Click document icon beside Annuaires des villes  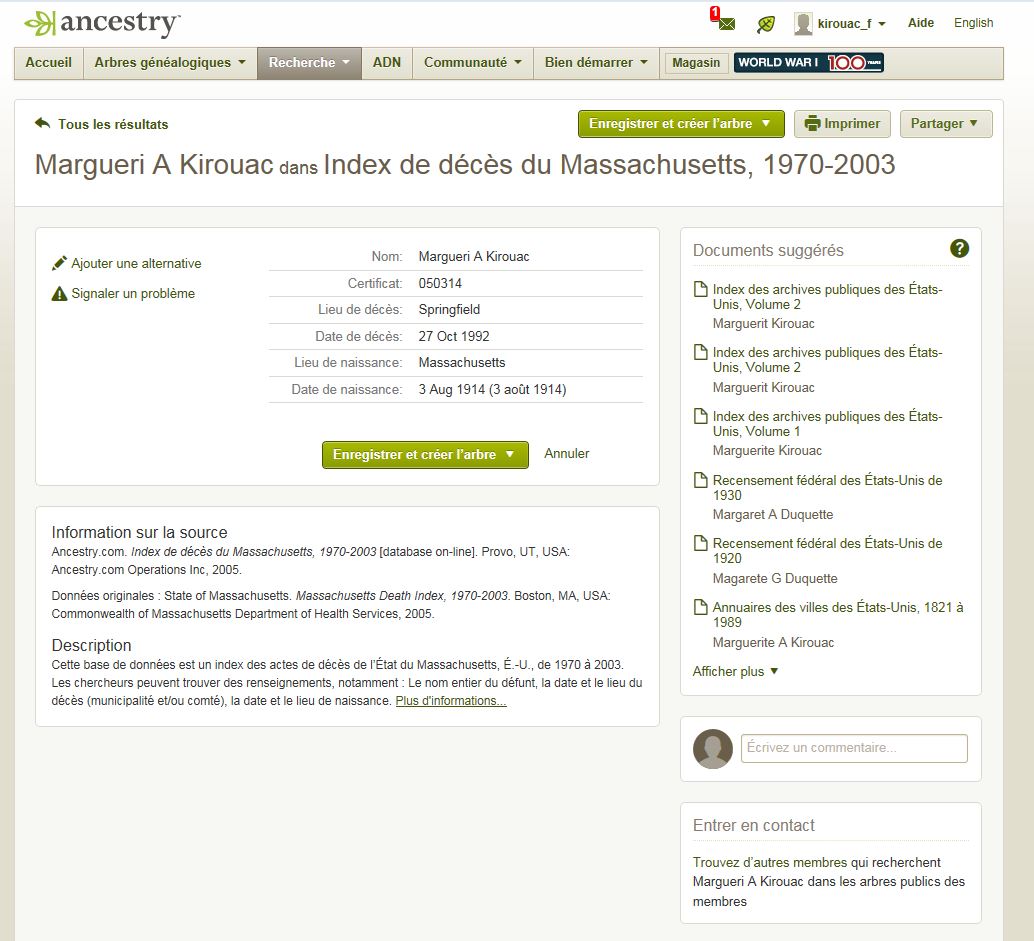click(x=700, y=607)
